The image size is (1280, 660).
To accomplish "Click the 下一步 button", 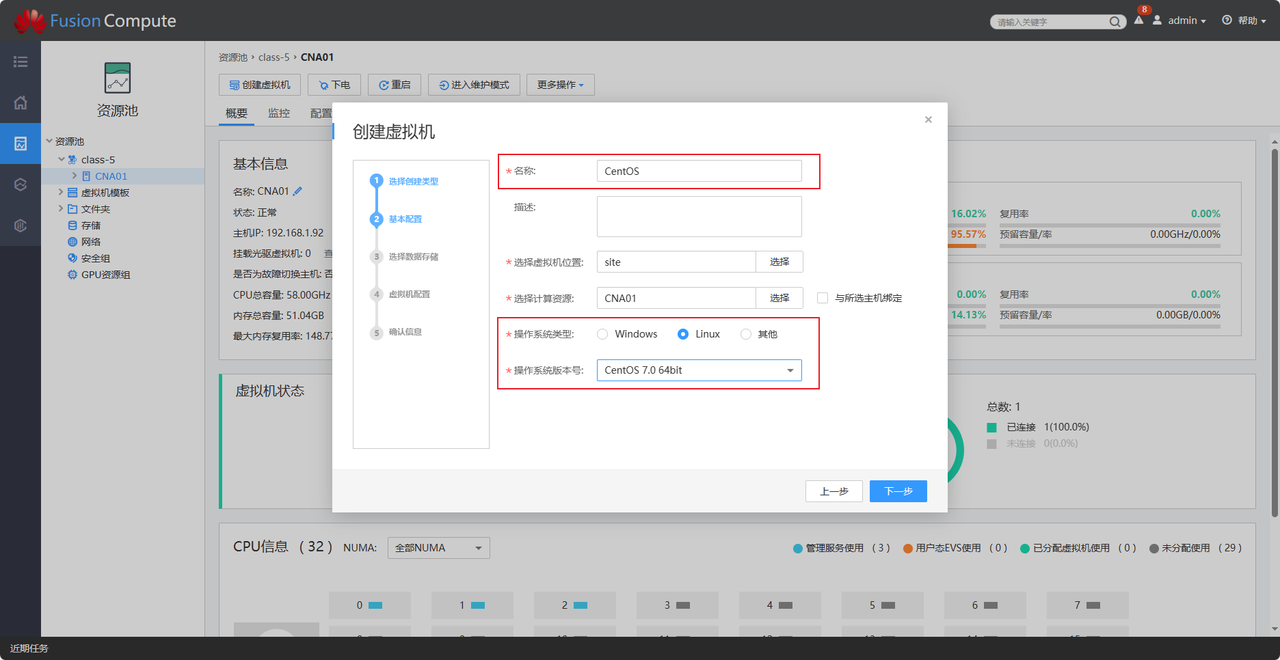I will 897,491.
